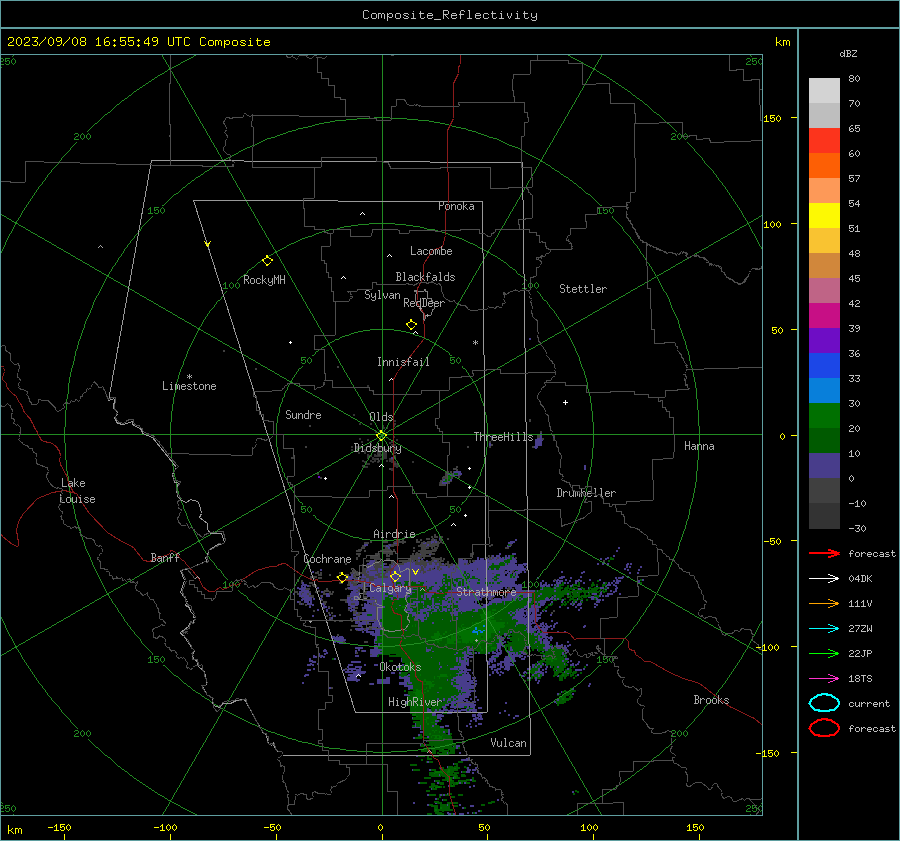The image size is (900, 841).
Task: Click the Stettler map label
Action: [583, 289]
